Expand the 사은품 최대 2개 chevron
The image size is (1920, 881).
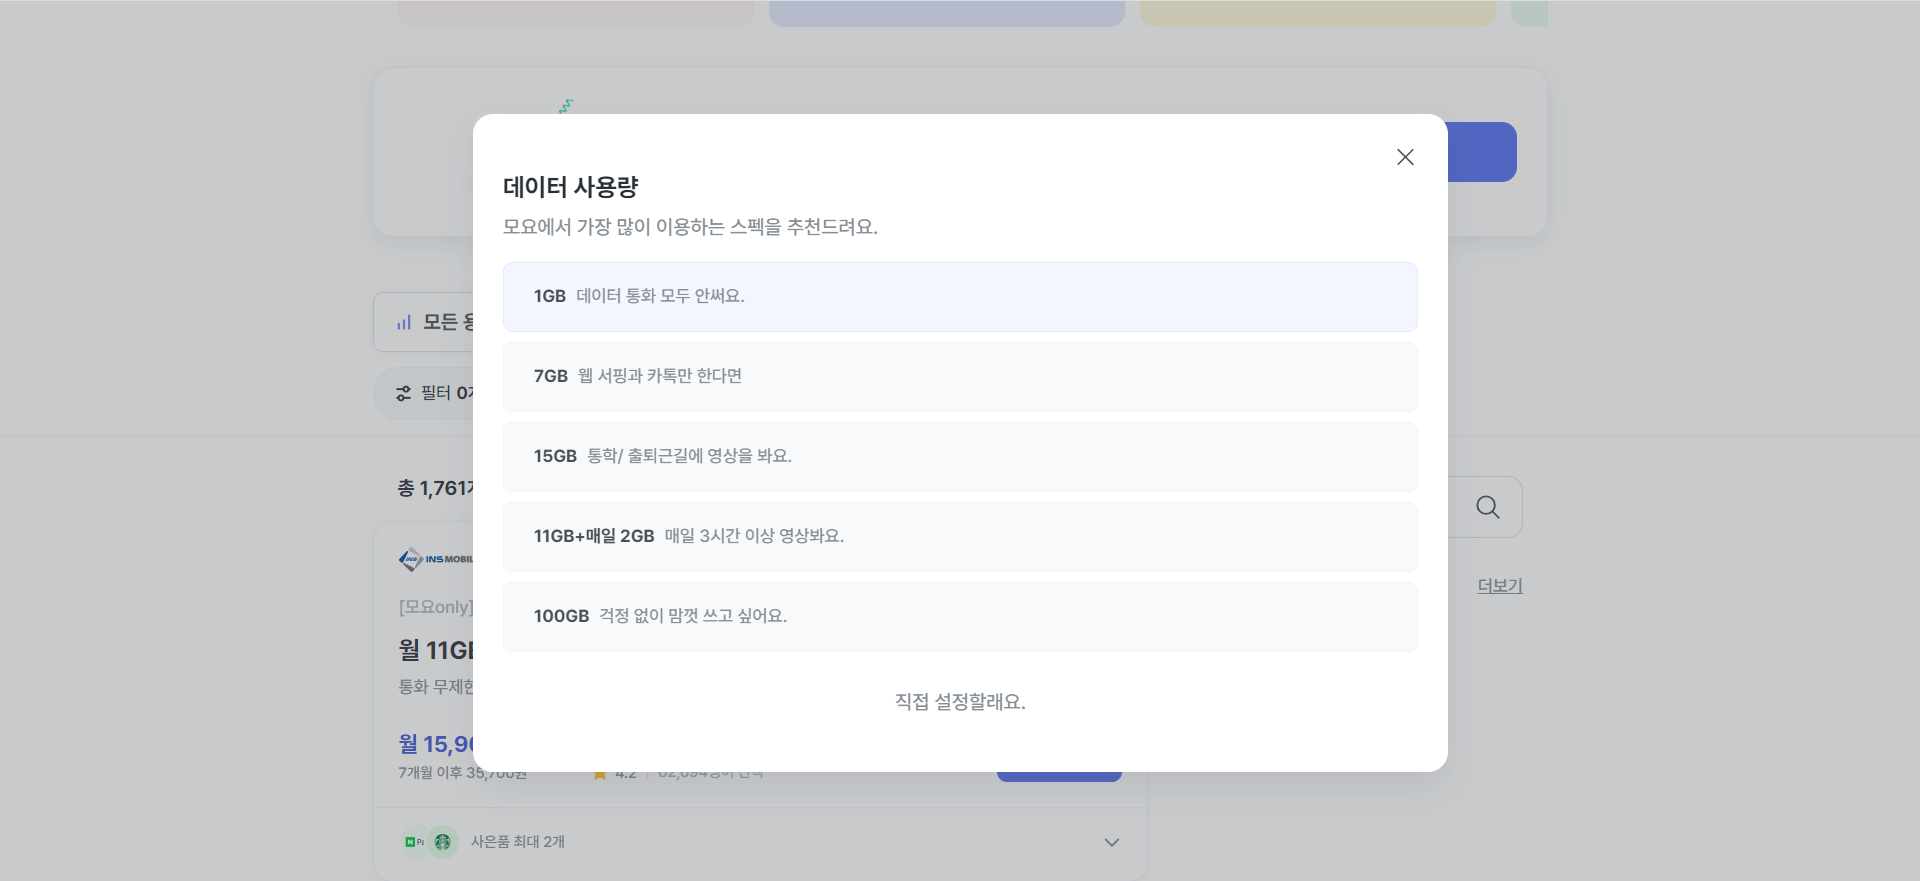pos(1111,842)
